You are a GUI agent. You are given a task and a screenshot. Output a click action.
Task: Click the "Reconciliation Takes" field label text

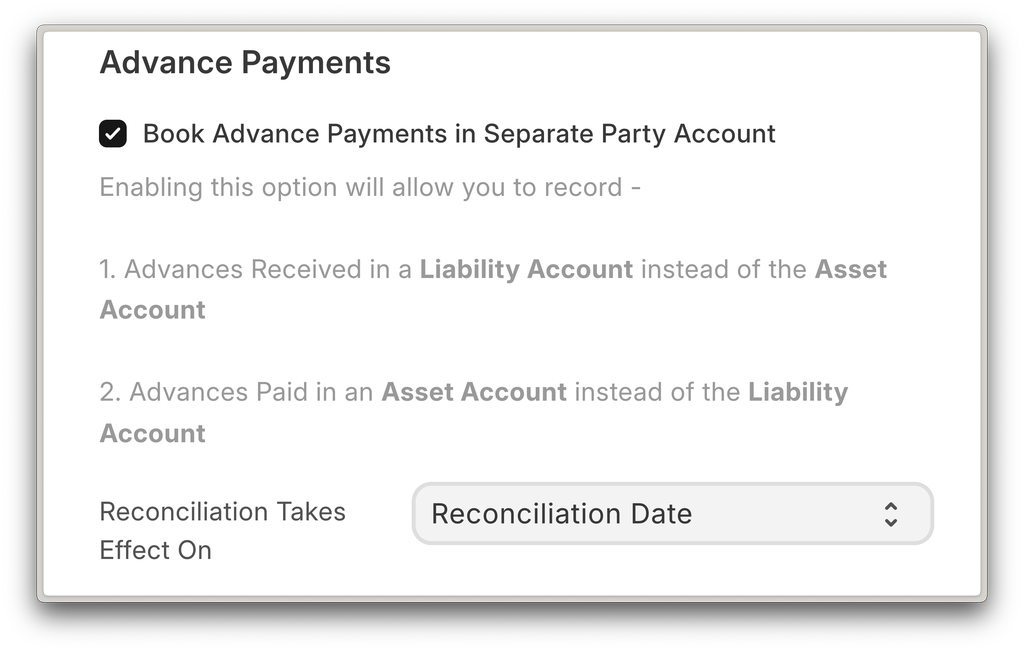click(222, 512)
